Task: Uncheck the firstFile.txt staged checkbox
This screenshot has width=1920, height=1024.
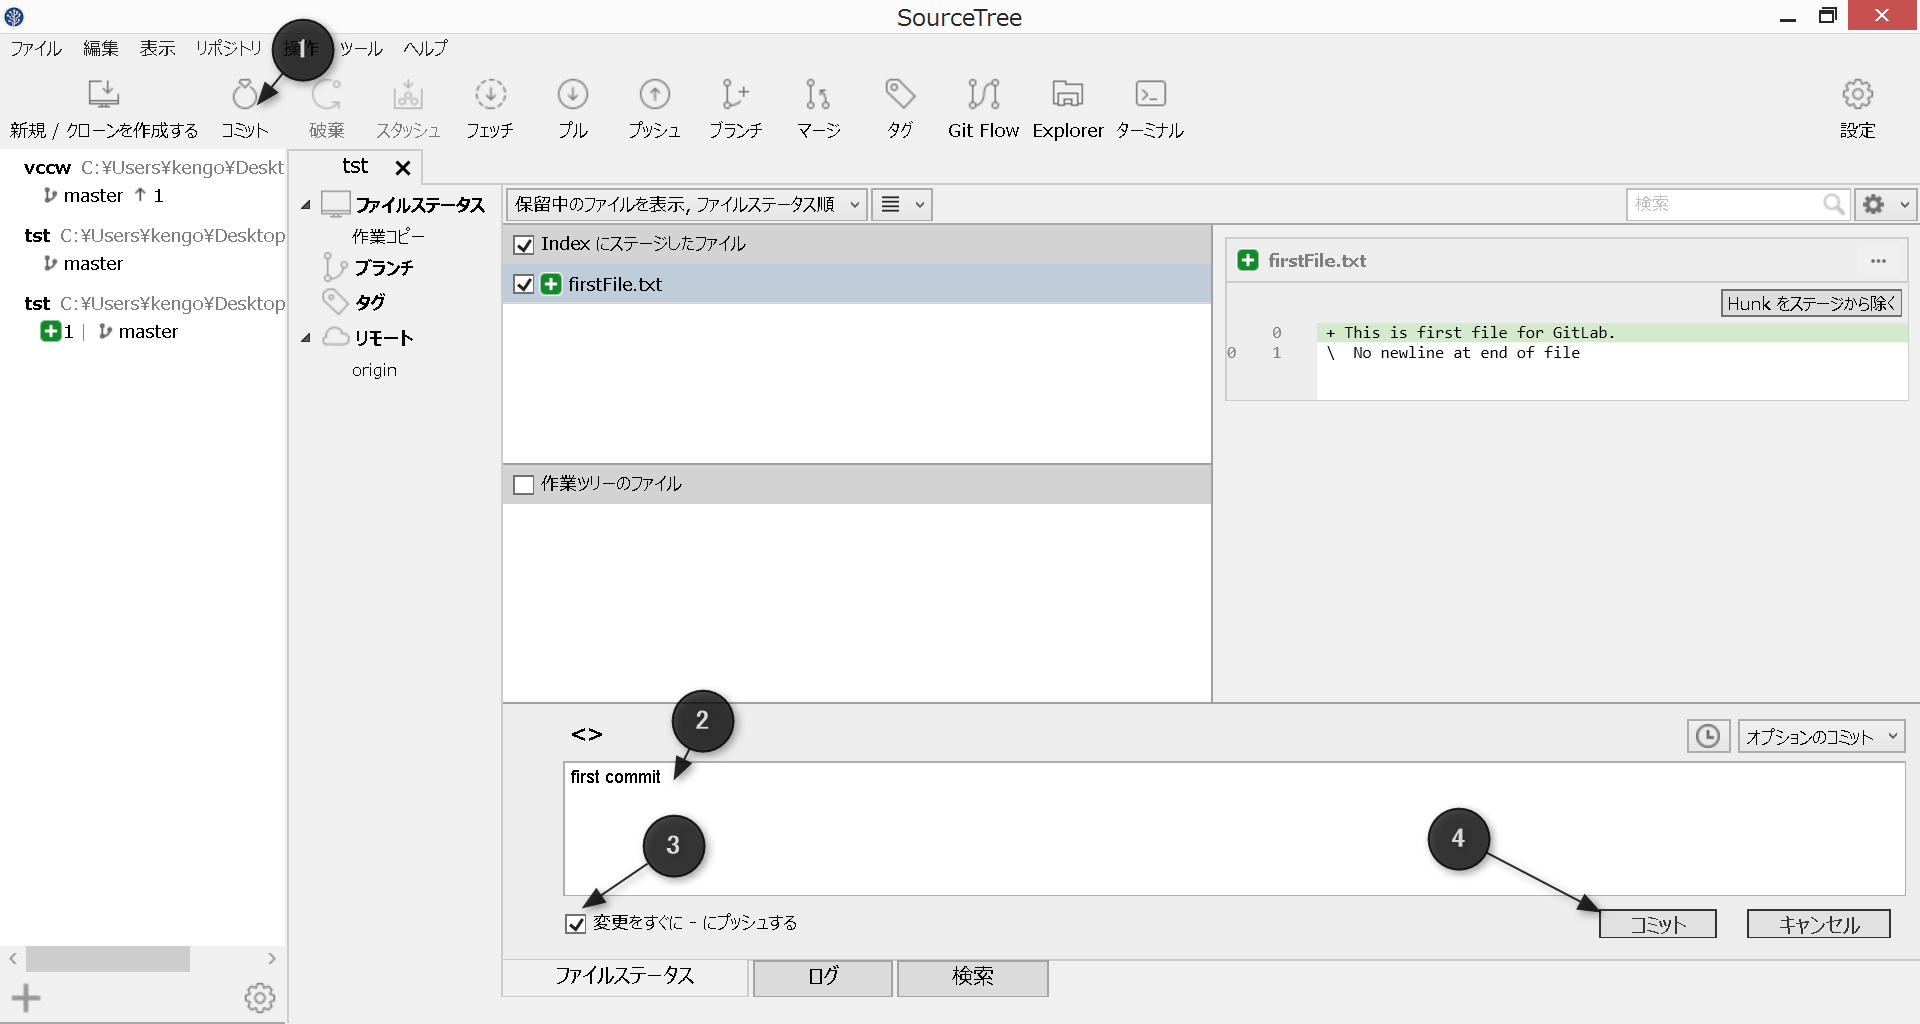Action: point(523,285)
